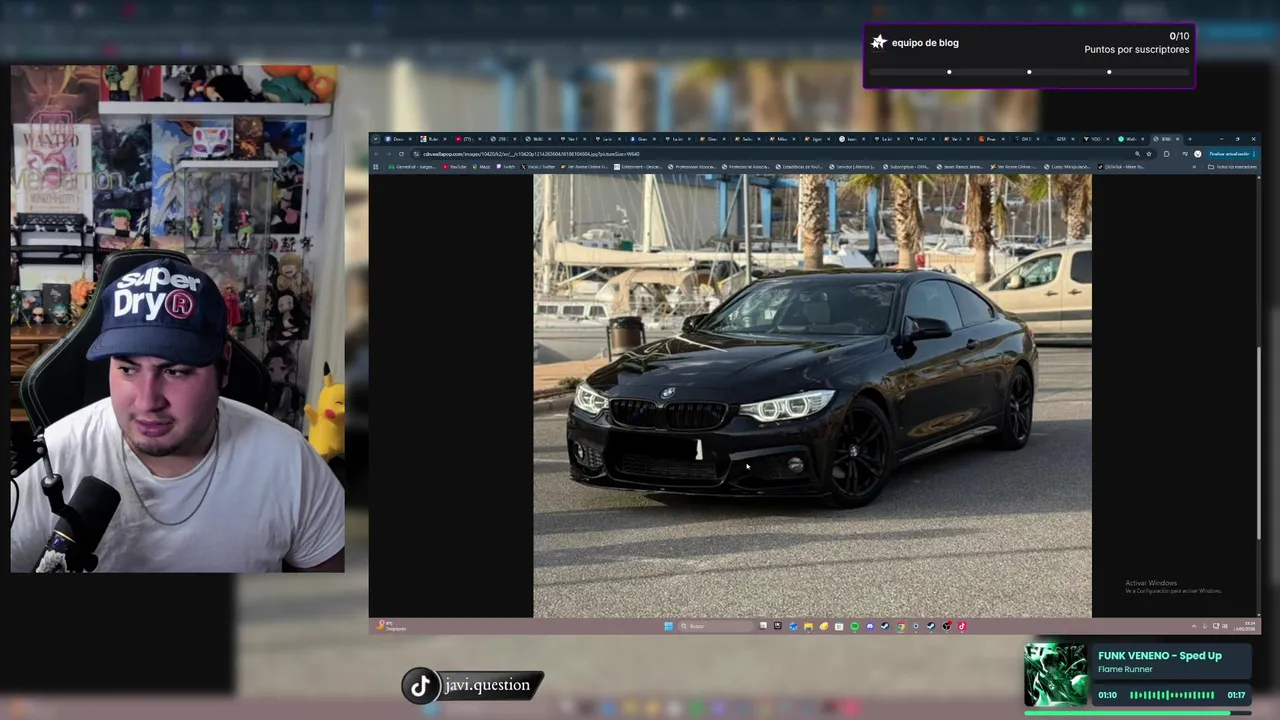1280x720 pixels.
Task: Bookmark this page with star icon
Action: [x=1149, y=154]
